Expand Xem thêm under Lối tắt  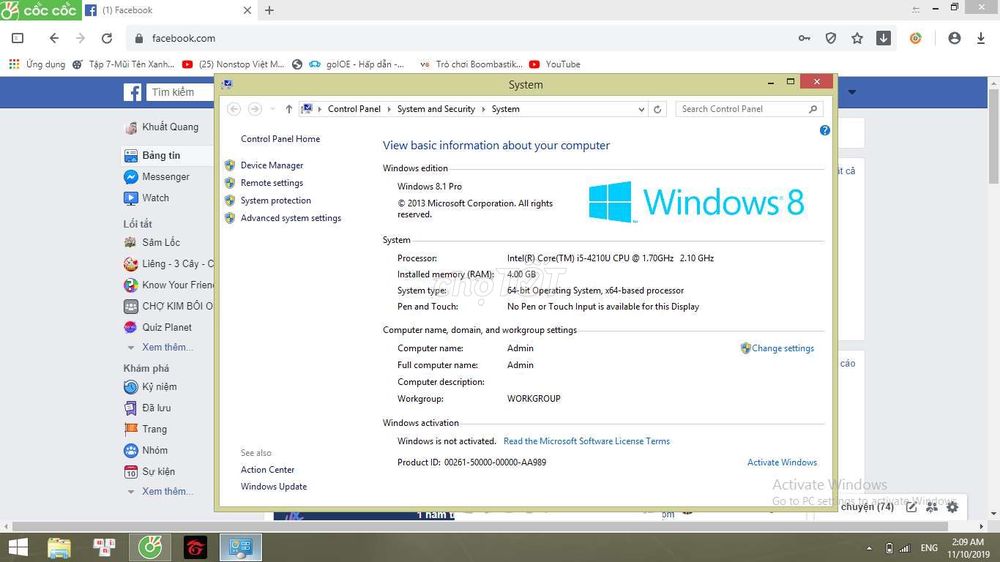[x=167, y=347]
